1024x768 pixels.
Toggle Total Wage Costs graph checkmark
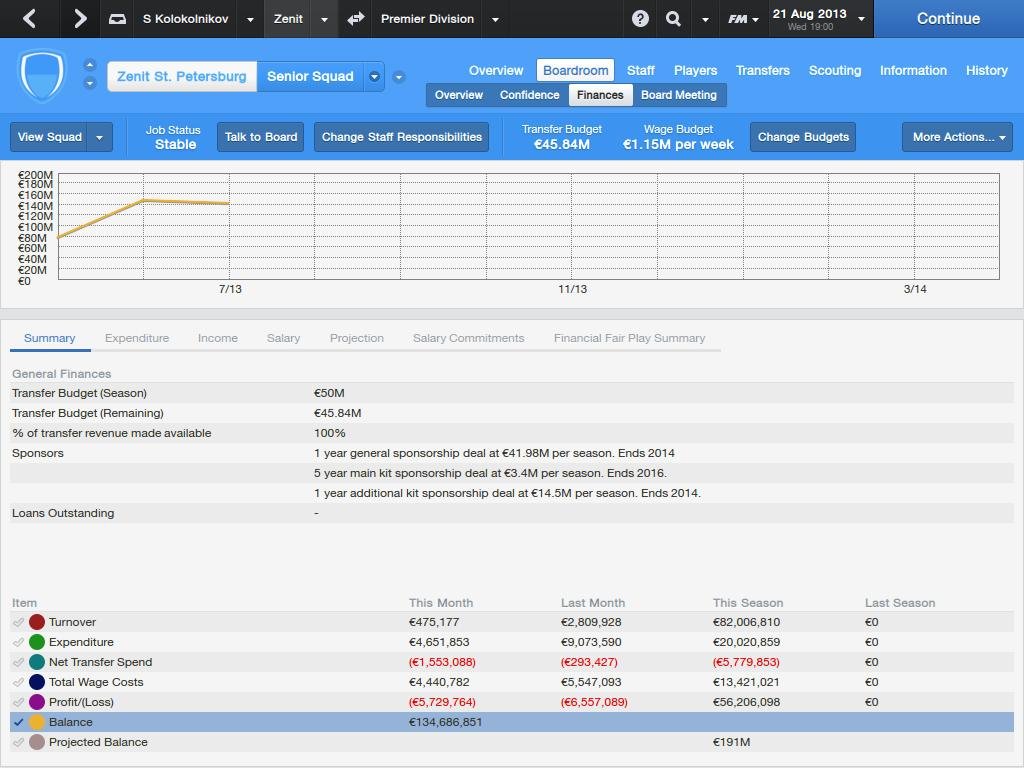point(18,682)
